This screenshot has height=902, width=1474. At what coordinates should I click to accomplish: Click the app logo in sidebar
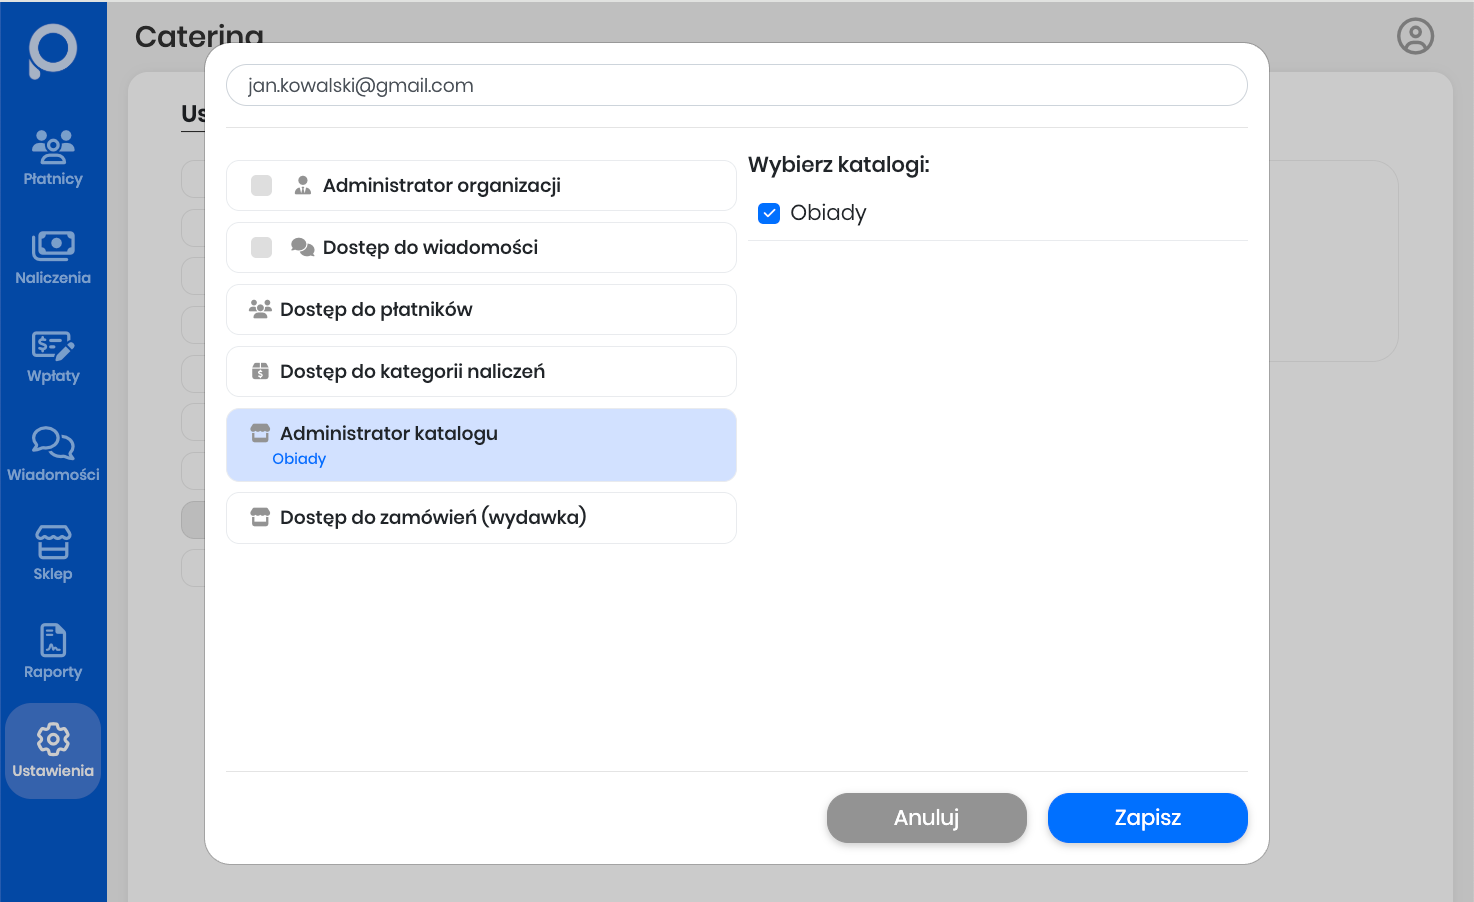tap(53, 50)
